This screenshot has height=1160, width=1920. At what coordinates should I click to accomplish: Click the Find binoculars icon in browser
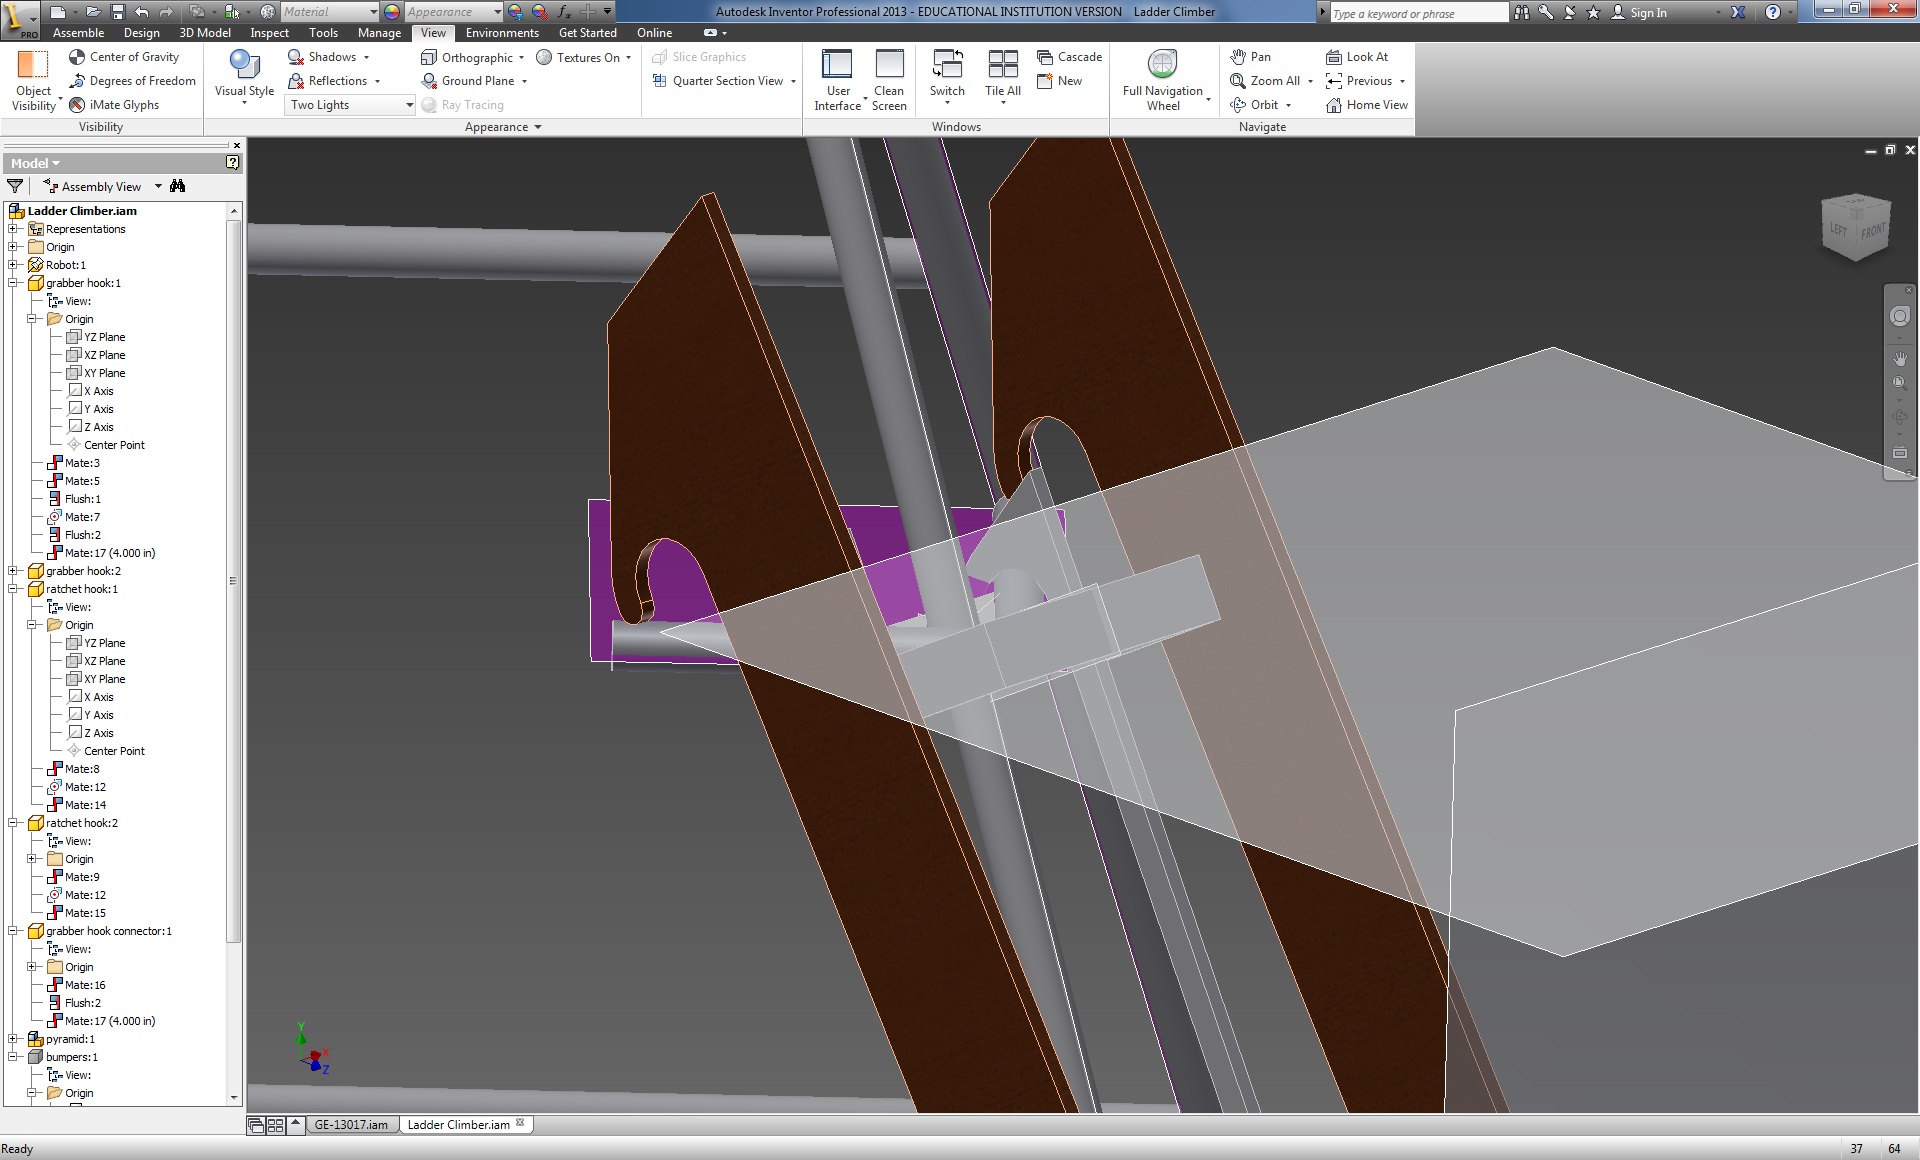click(178, 186)
